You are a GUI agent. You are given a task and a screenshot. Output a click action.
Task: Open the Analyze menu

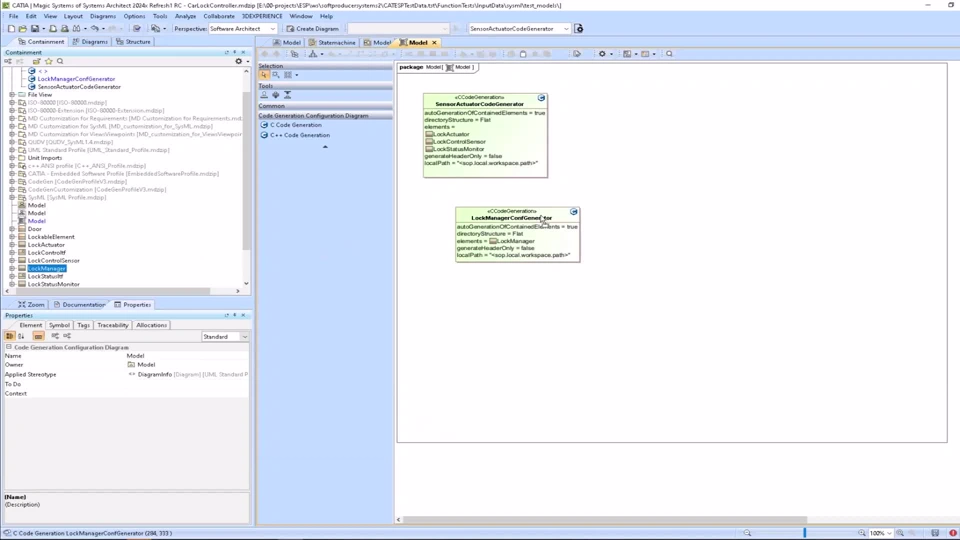[x=186, y=17]
